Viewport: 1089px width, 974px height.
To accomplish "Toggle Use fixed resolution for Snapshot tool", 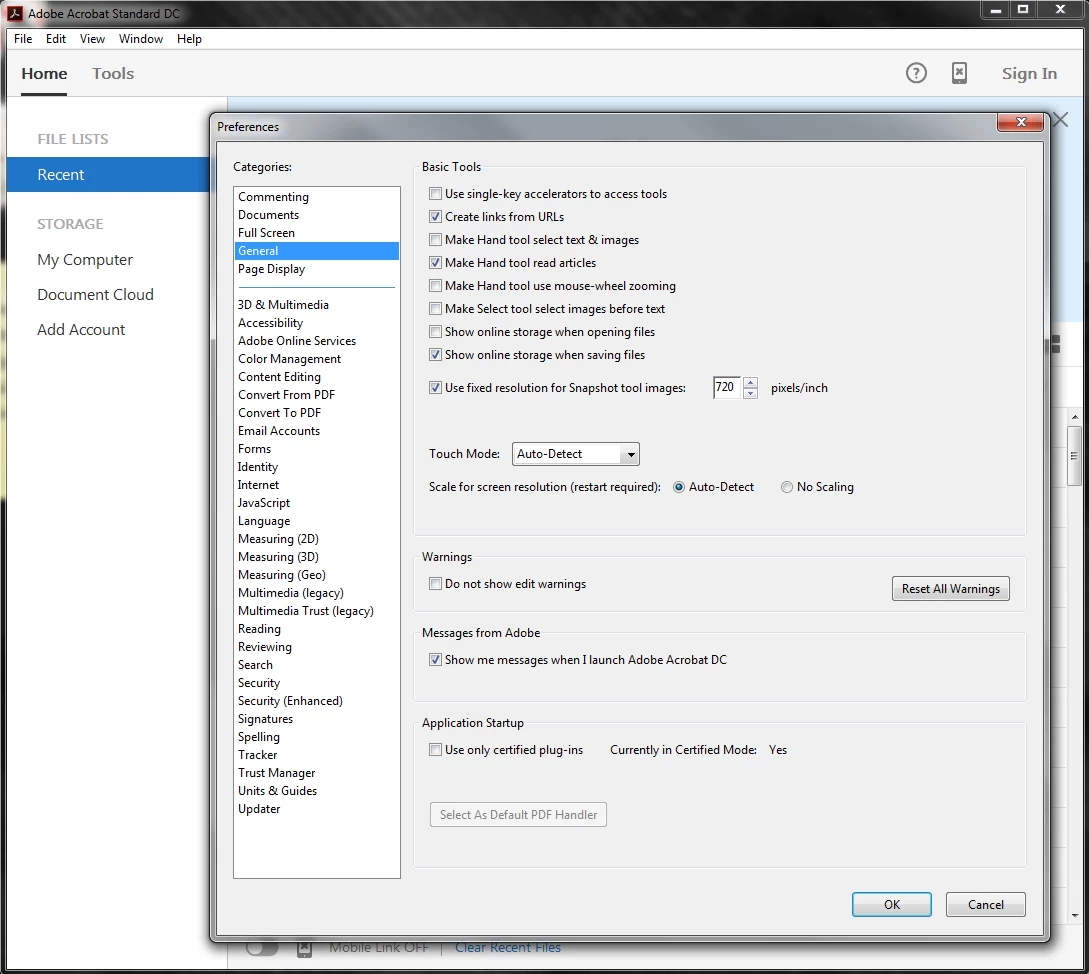I will 435,388.
